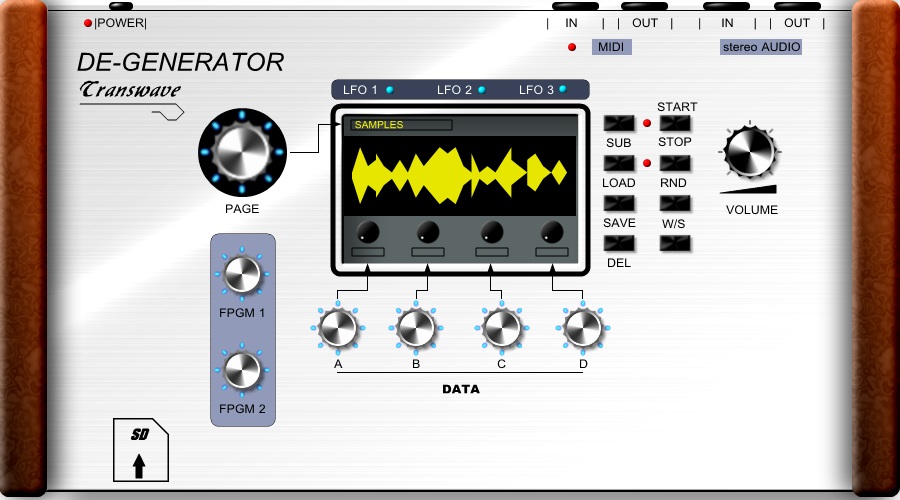The width and height of the screenshot is (900, 500).
Task: Click the SAMPLES waveform display
Action: tap(459, 171)
